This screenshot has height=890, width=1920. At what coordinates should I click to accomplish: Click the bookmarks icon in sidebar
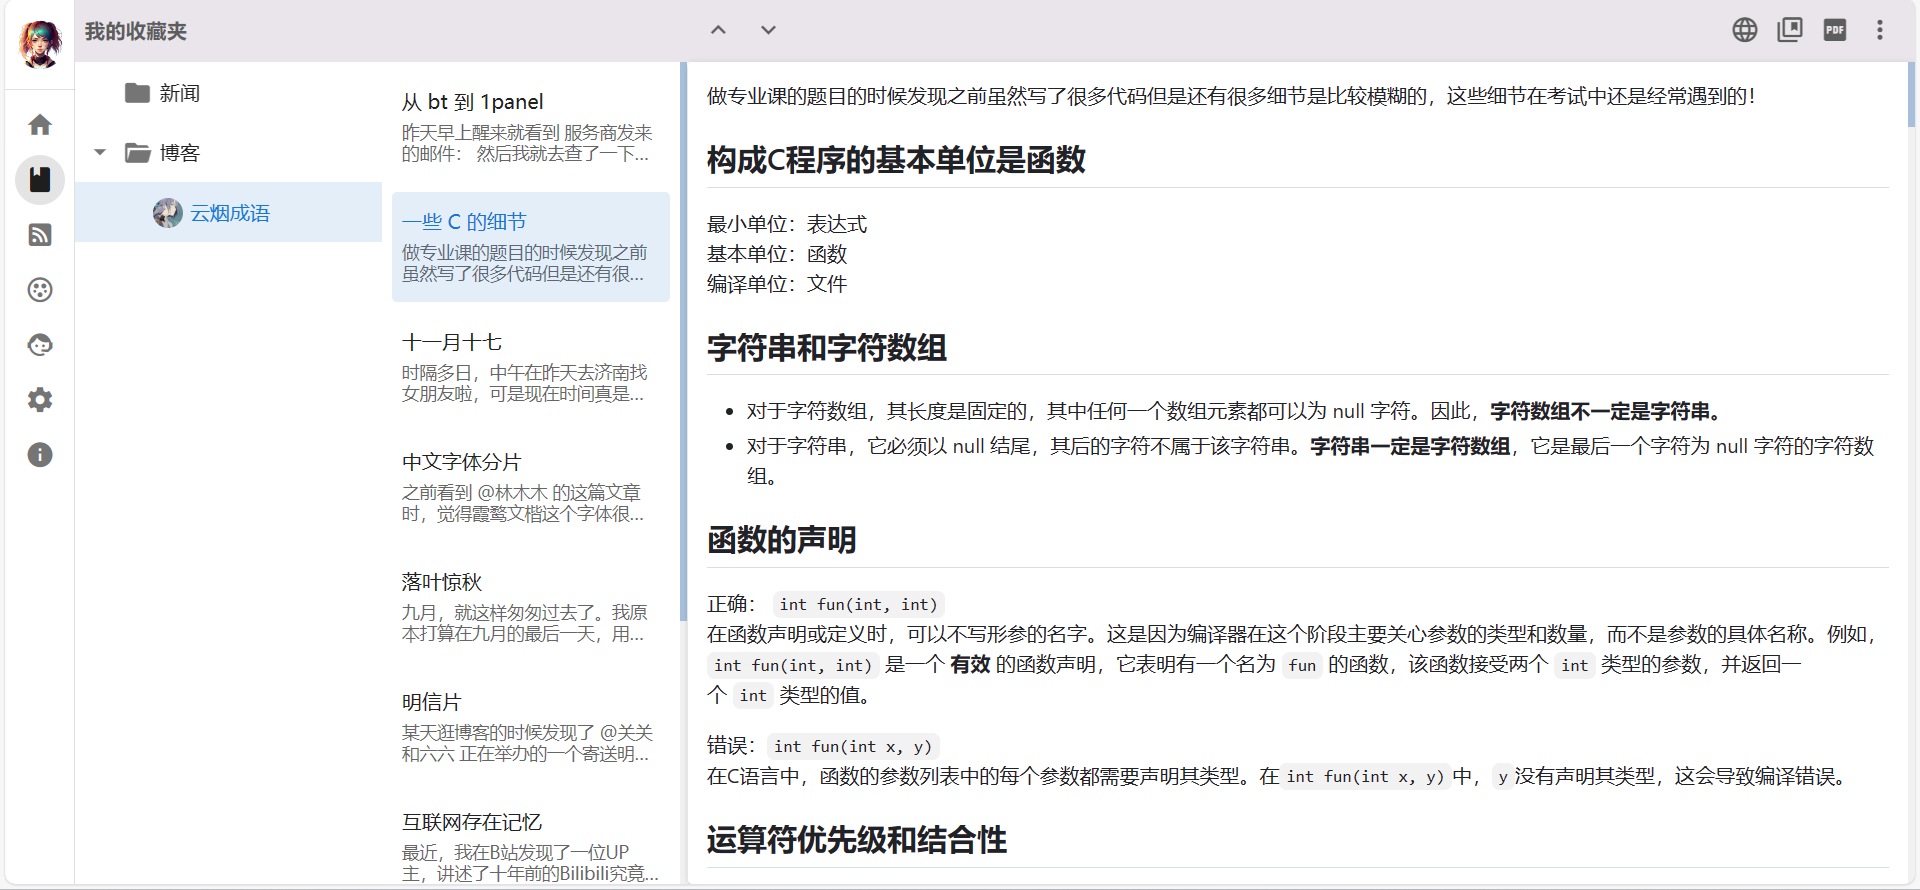[40, 180]
